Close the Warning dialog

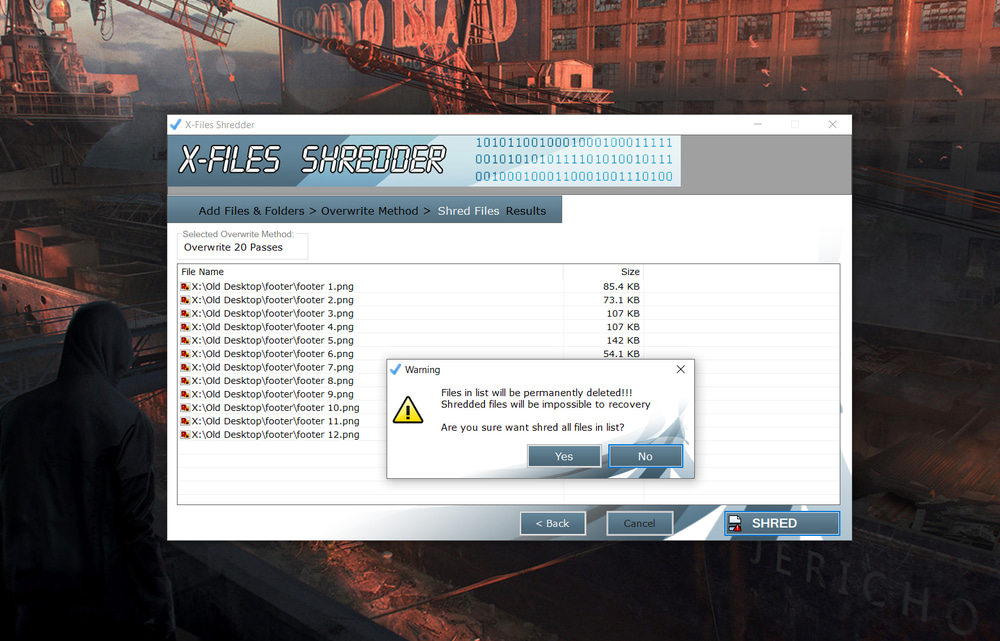pos(680,369)
